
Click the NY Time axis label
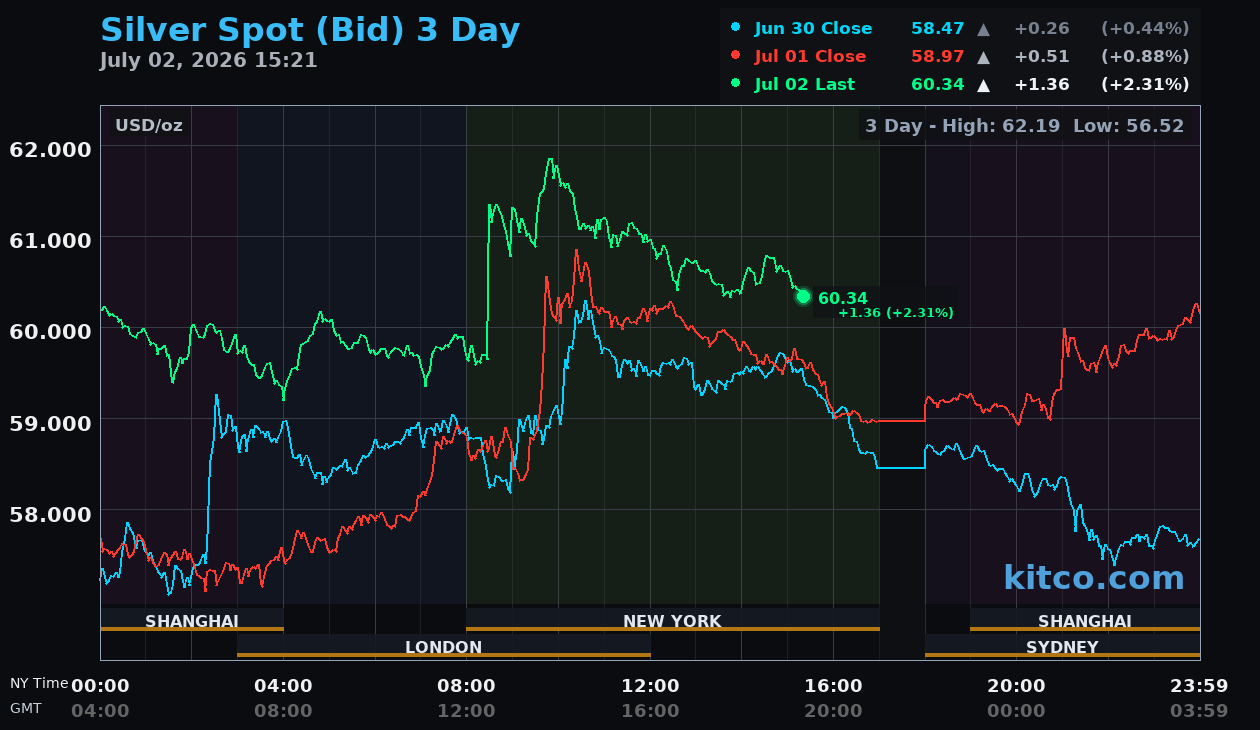tap(39, 683)
